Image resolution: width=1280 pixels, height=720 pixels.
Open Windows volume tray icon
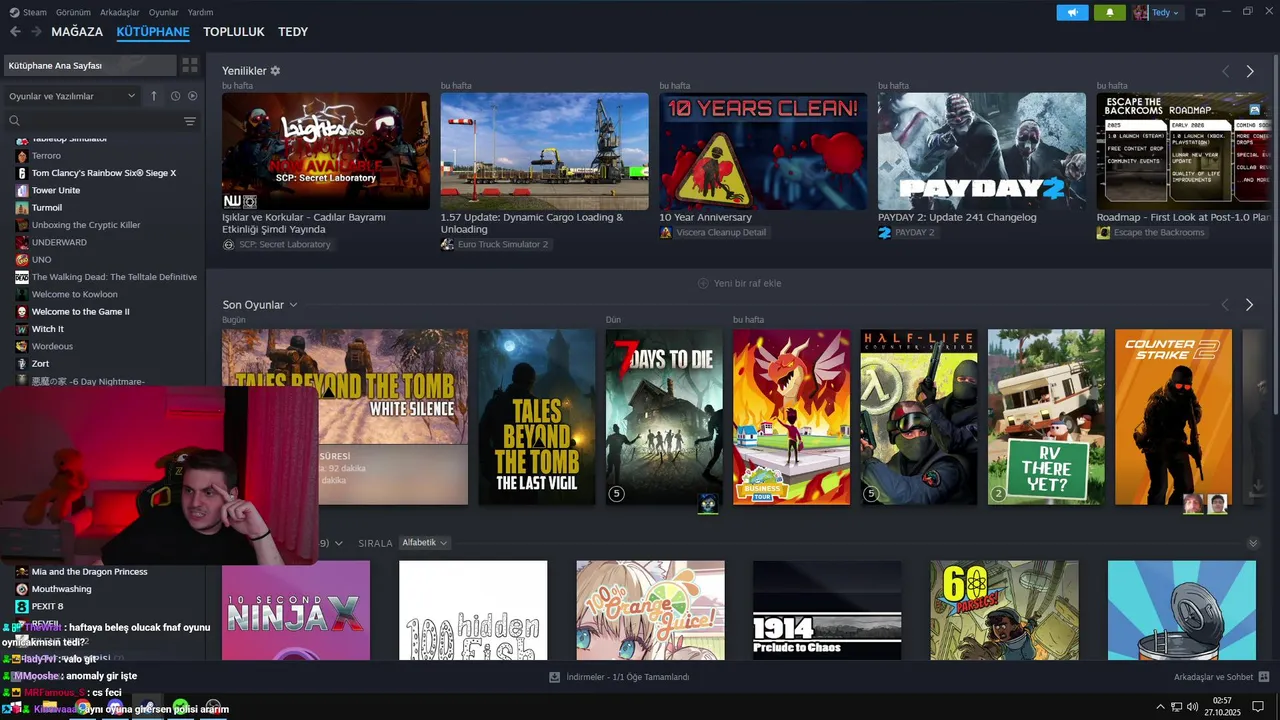1192,707
